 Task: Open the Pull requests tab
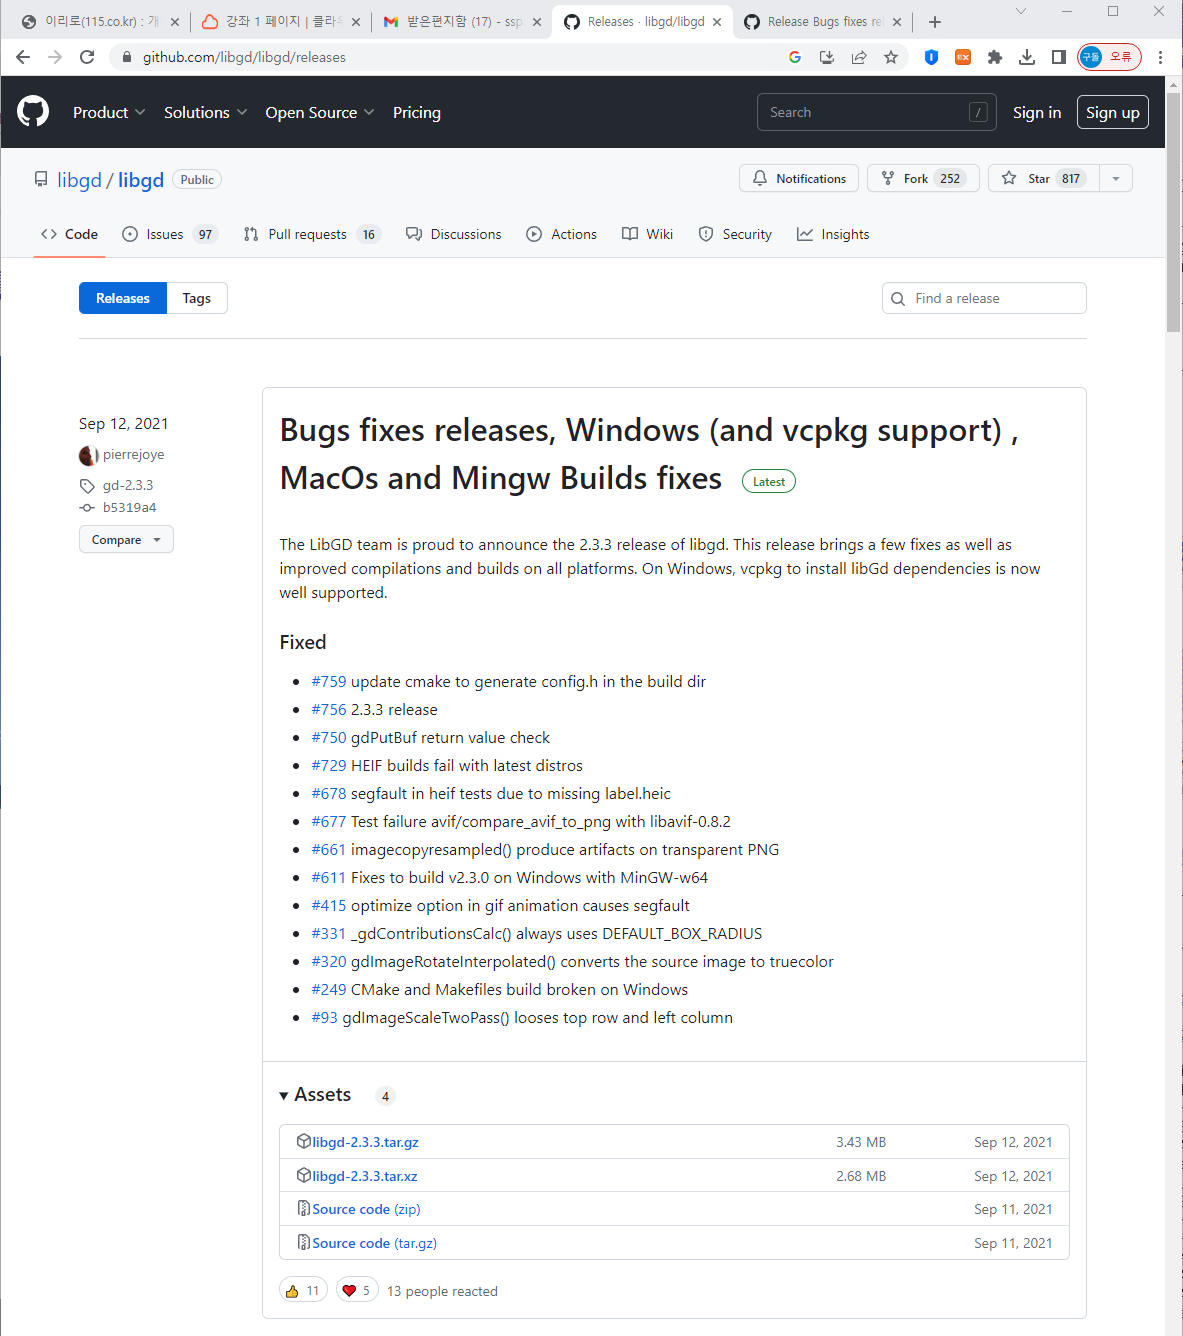coord(312,234)
